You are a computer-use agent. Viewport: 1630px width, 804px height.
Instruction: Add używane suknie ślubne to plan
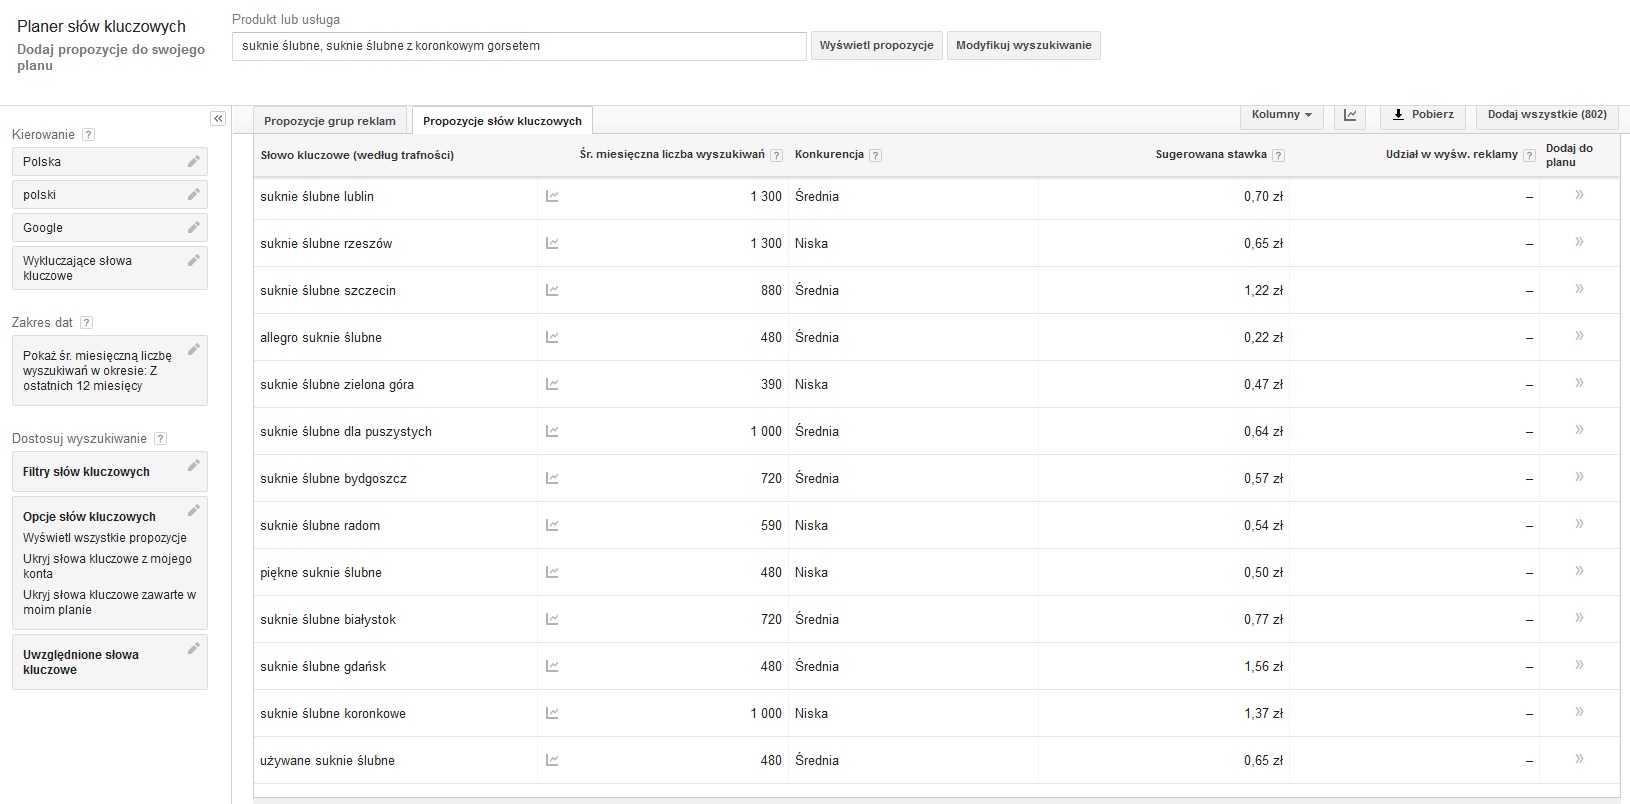1579,759
